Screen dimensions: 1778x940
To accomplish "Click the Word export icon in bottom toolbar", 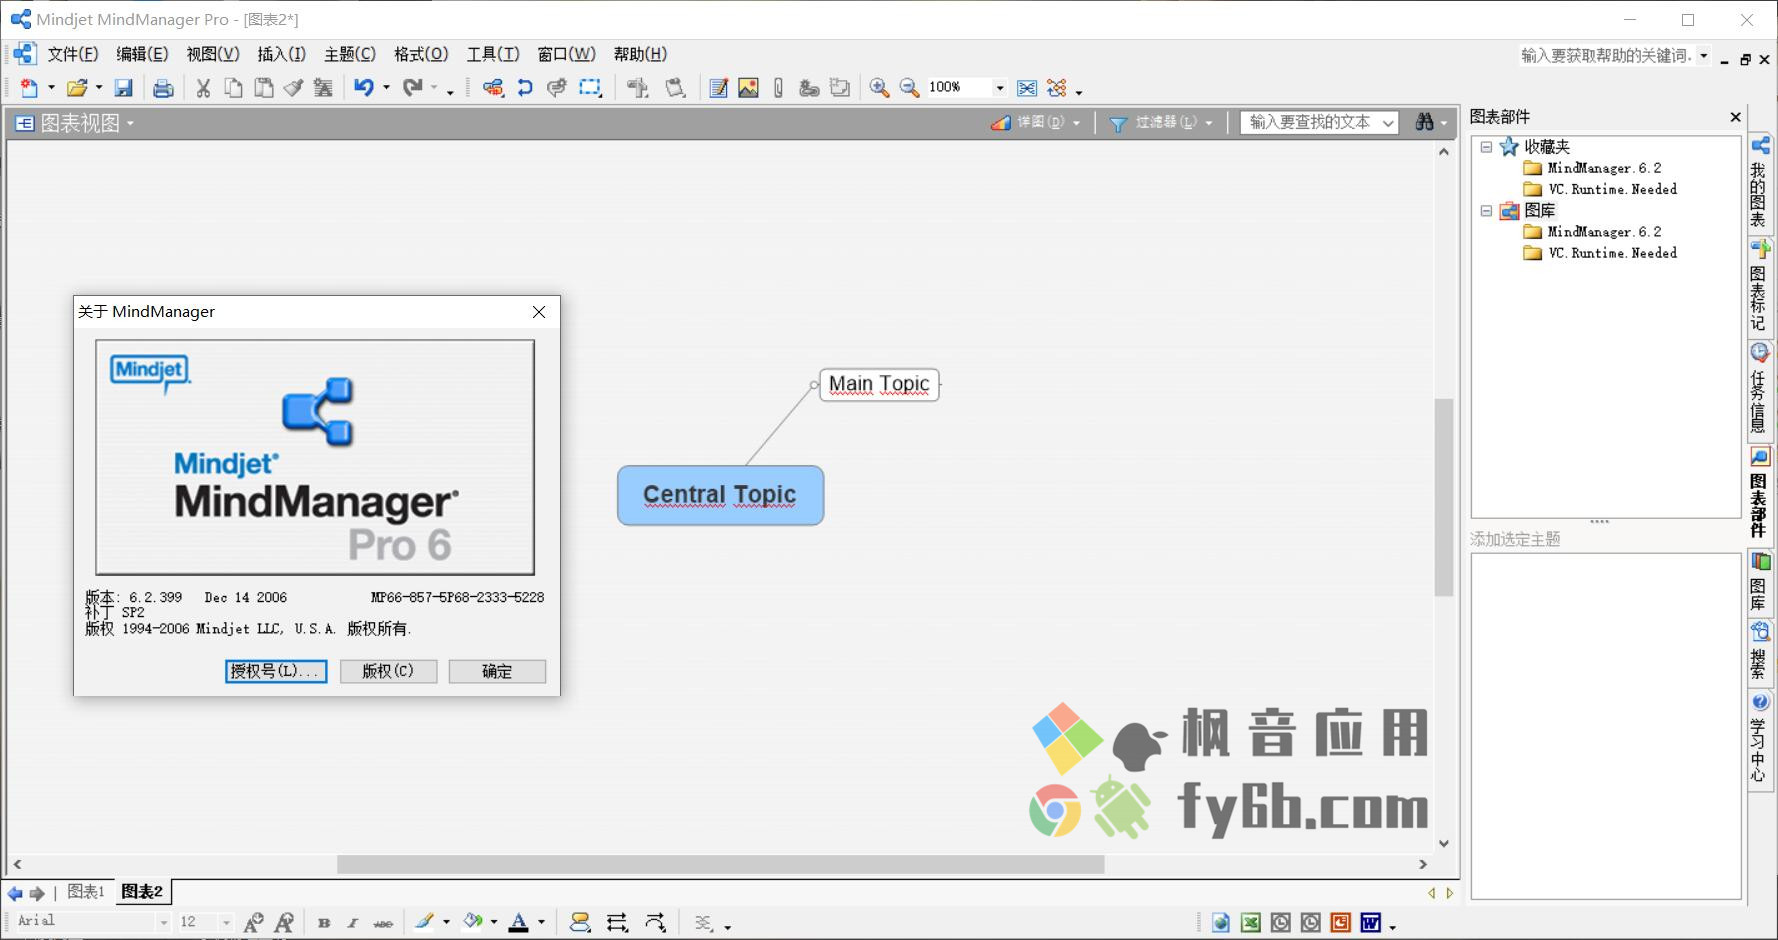I will point(1370,922).
